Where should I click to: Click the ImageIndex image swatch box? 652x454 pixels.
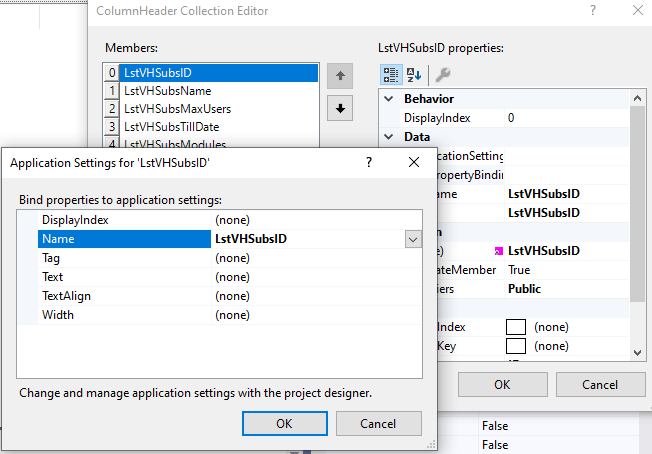pos(515,327)
